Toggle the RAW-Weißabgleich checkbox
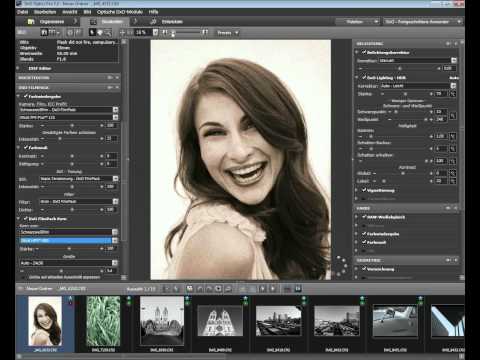480x360 pixels. coord(364,217)
